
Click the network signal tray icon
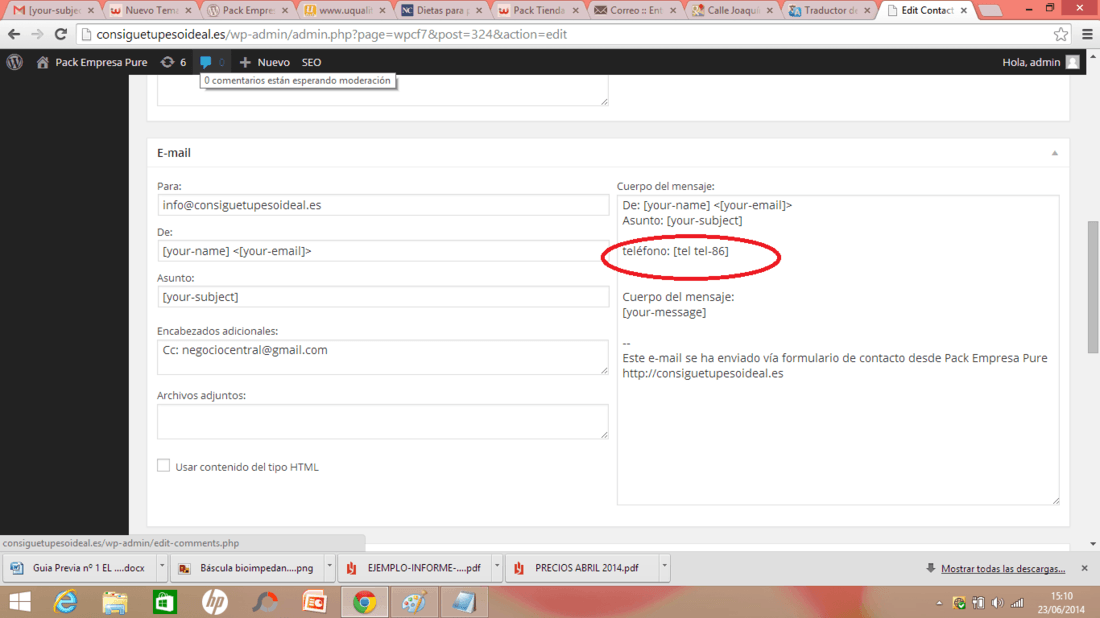pyautogui.click(x=1017, y=603)
